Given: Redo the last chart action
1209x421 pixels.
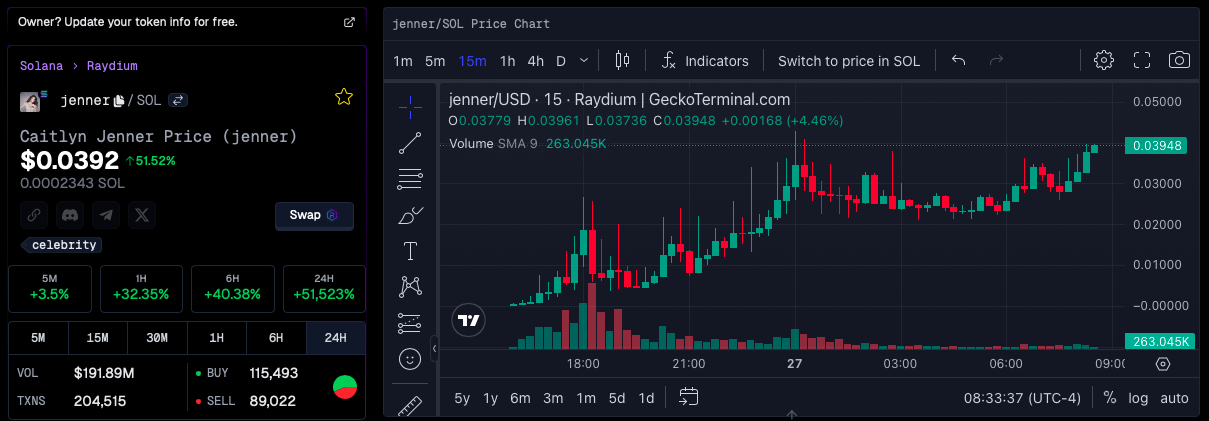Looking at the screenshot, I should [996, 60].
